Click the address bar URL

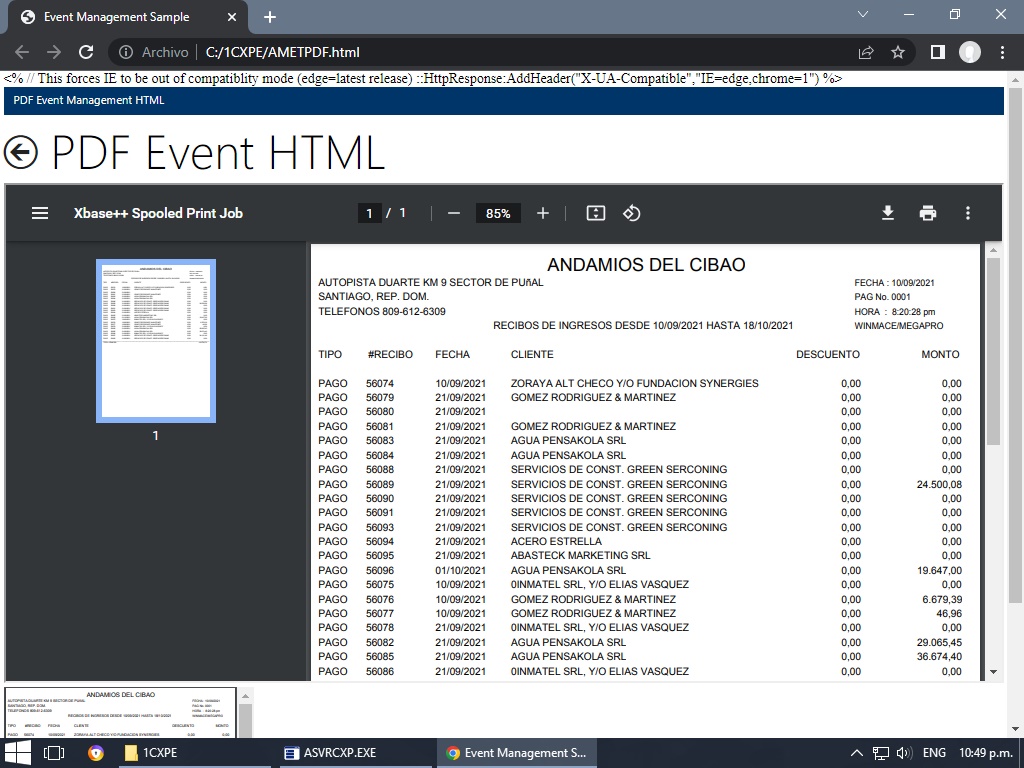click(282, 52)
